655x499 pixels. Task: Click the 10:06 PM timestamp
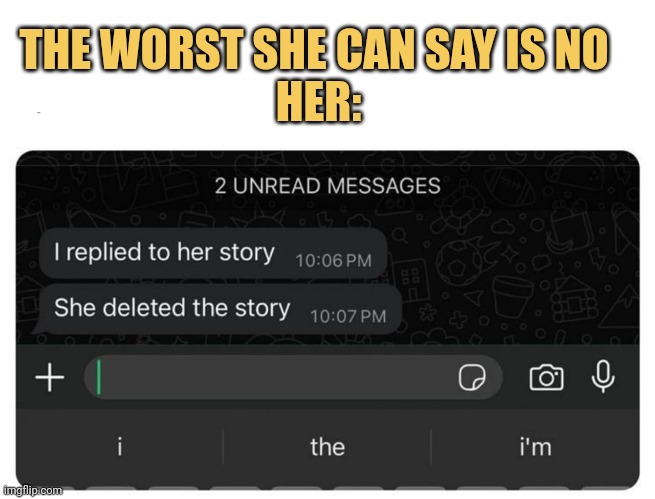point(333,261)
